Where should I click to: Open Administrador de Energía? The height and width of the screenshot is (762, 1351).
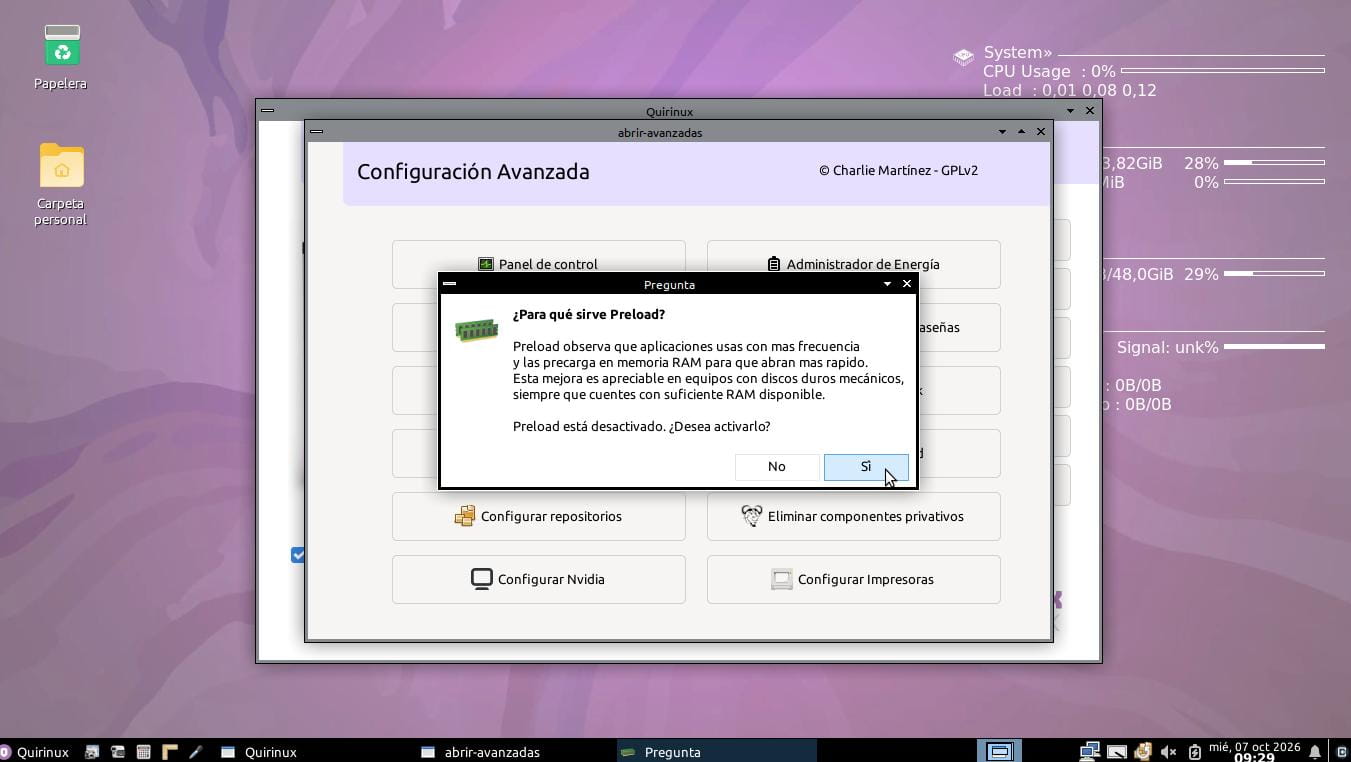click(x=854, y=264)
